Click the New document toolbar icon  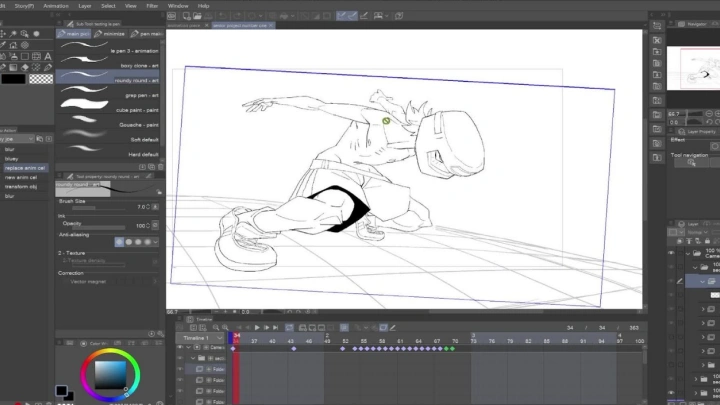[x=186, y=16]
